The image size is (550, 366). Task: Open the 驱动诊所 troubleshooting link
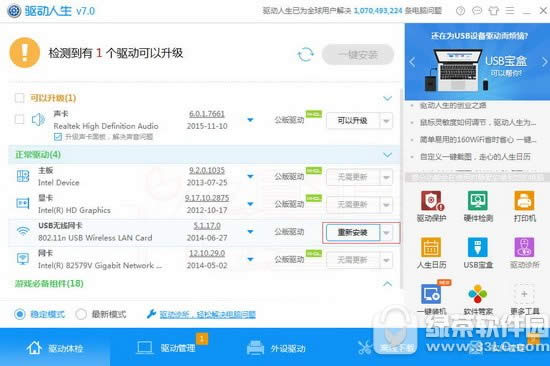click(208, 314)
